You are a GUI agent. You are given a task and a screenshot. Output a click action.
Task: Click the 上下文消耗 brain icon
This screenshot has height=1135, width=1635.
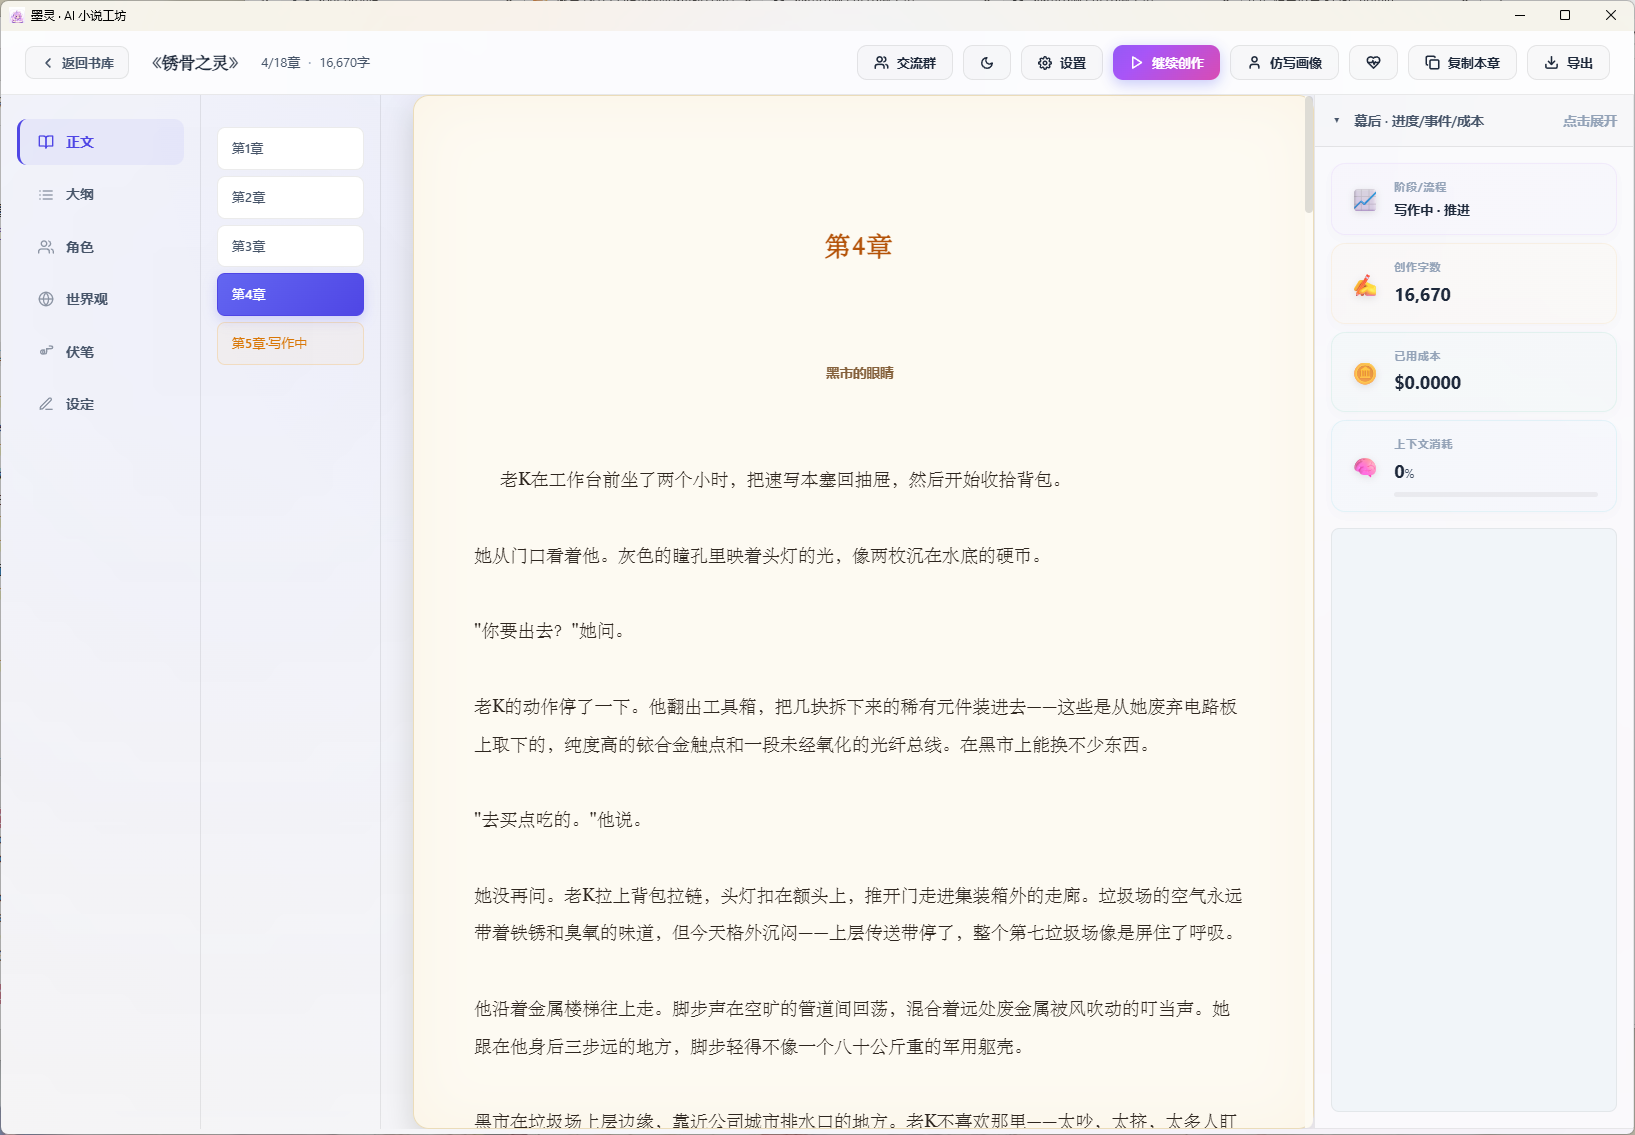coord(1365,467)
